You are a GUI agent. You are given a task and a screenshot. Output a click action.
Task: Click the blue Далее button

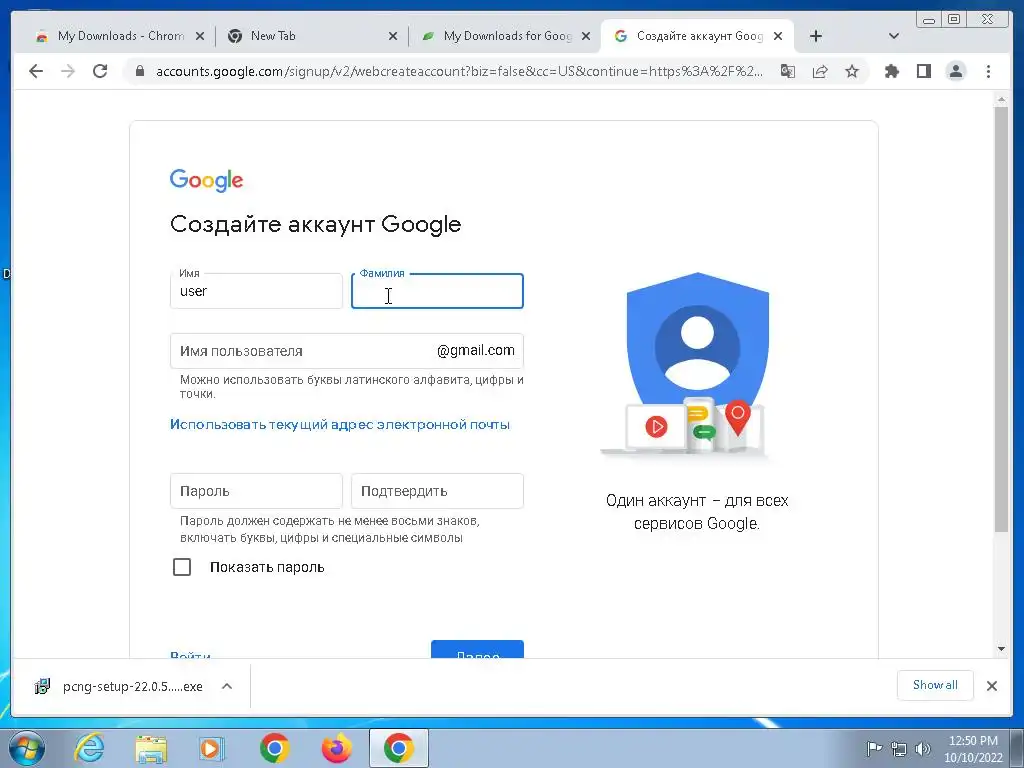[x=477, y=649]
